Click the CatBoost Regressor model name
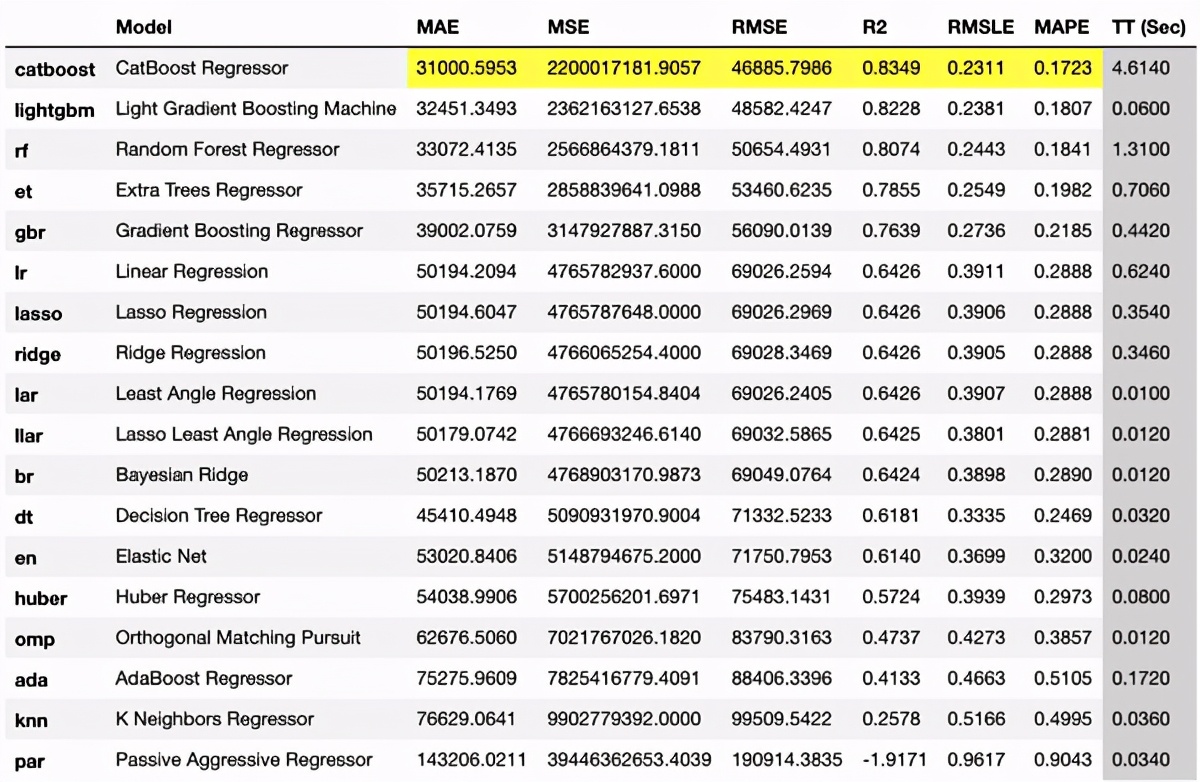 point(202,68)
